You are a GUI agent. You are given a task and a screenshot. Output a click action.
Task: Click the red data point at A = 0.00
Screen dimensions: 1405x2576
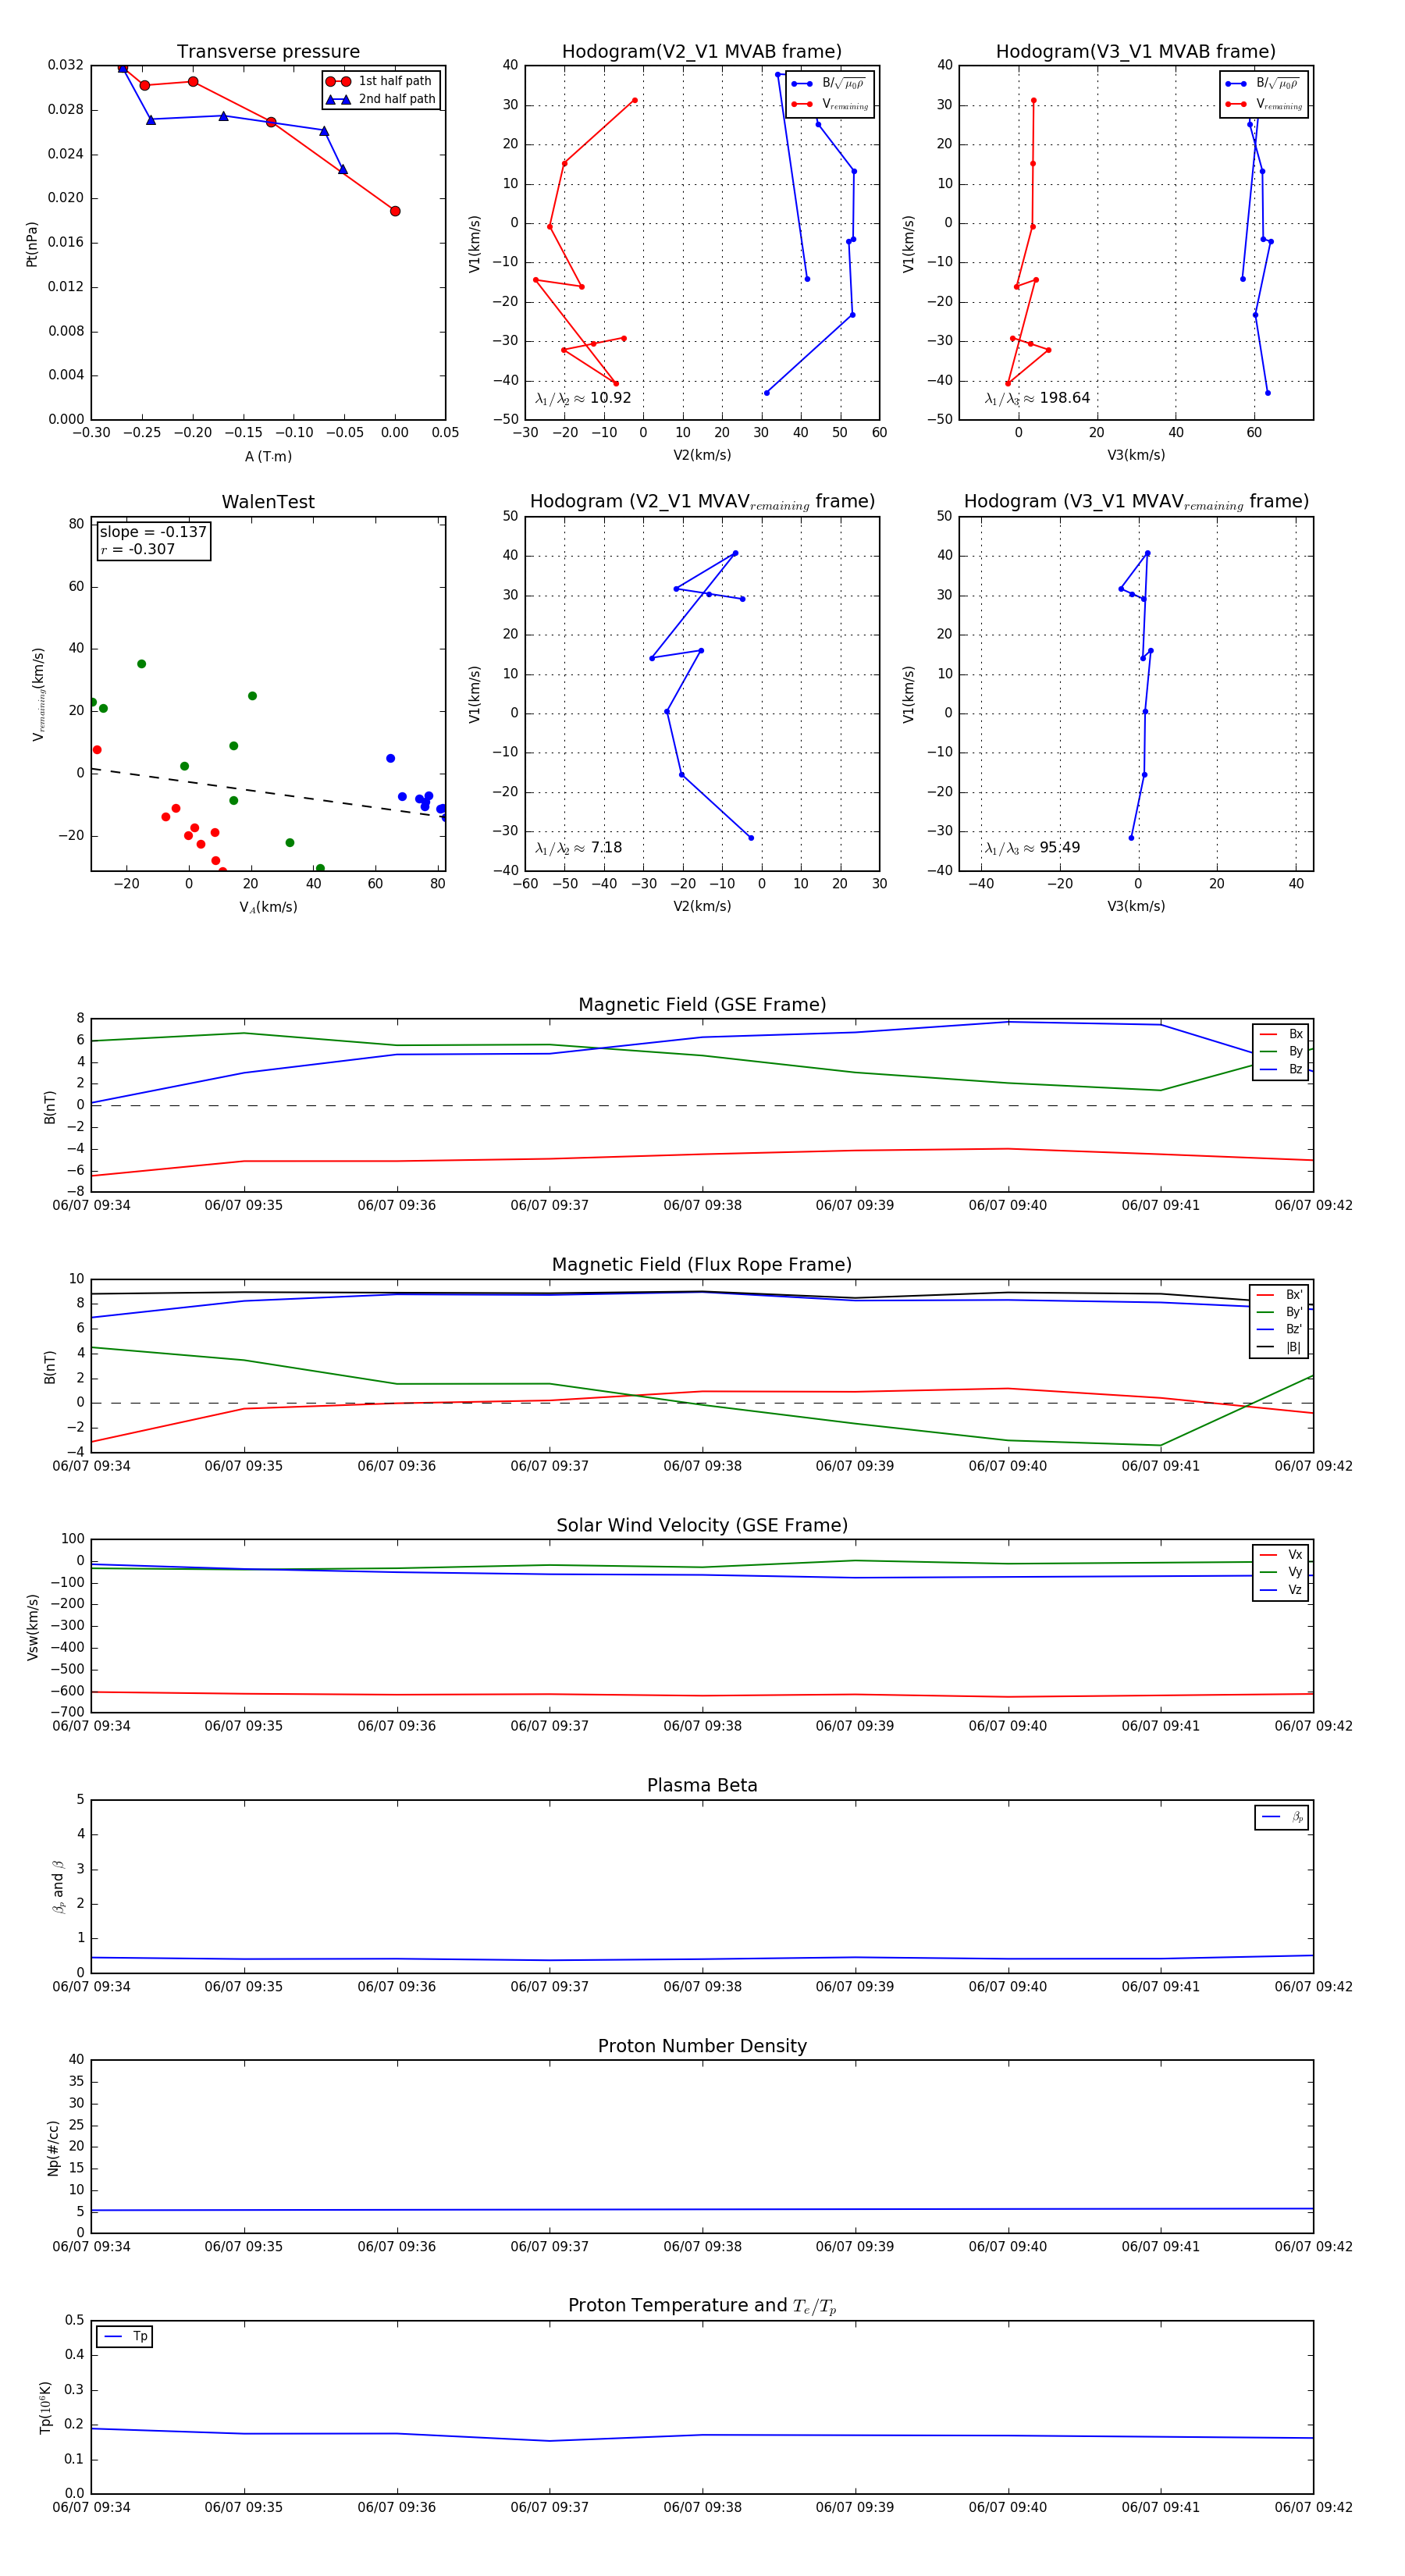click(395, 211)
